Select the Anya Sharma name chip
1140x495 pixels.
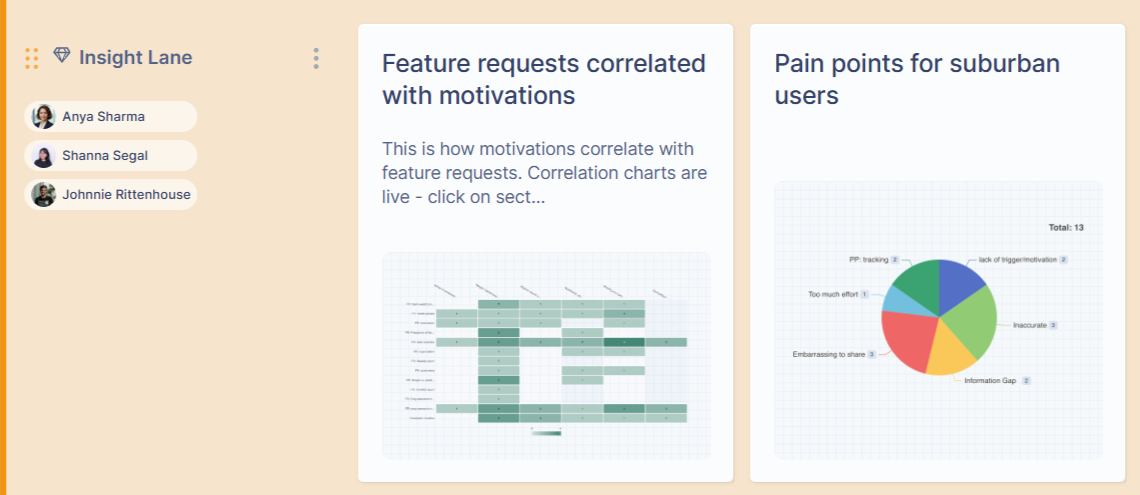tap(110, 117)
